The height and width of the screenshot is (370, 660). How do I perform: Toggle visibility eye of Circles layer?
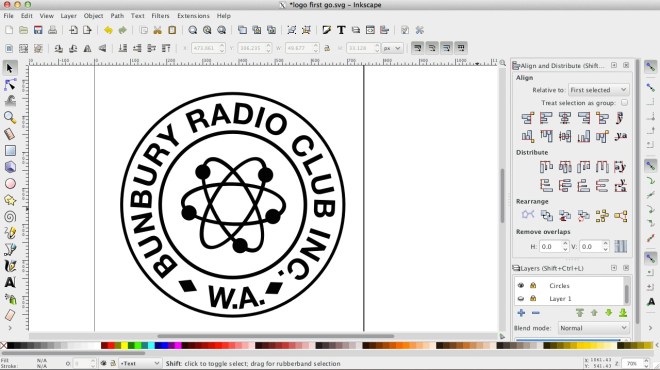[x=521, y=285]
